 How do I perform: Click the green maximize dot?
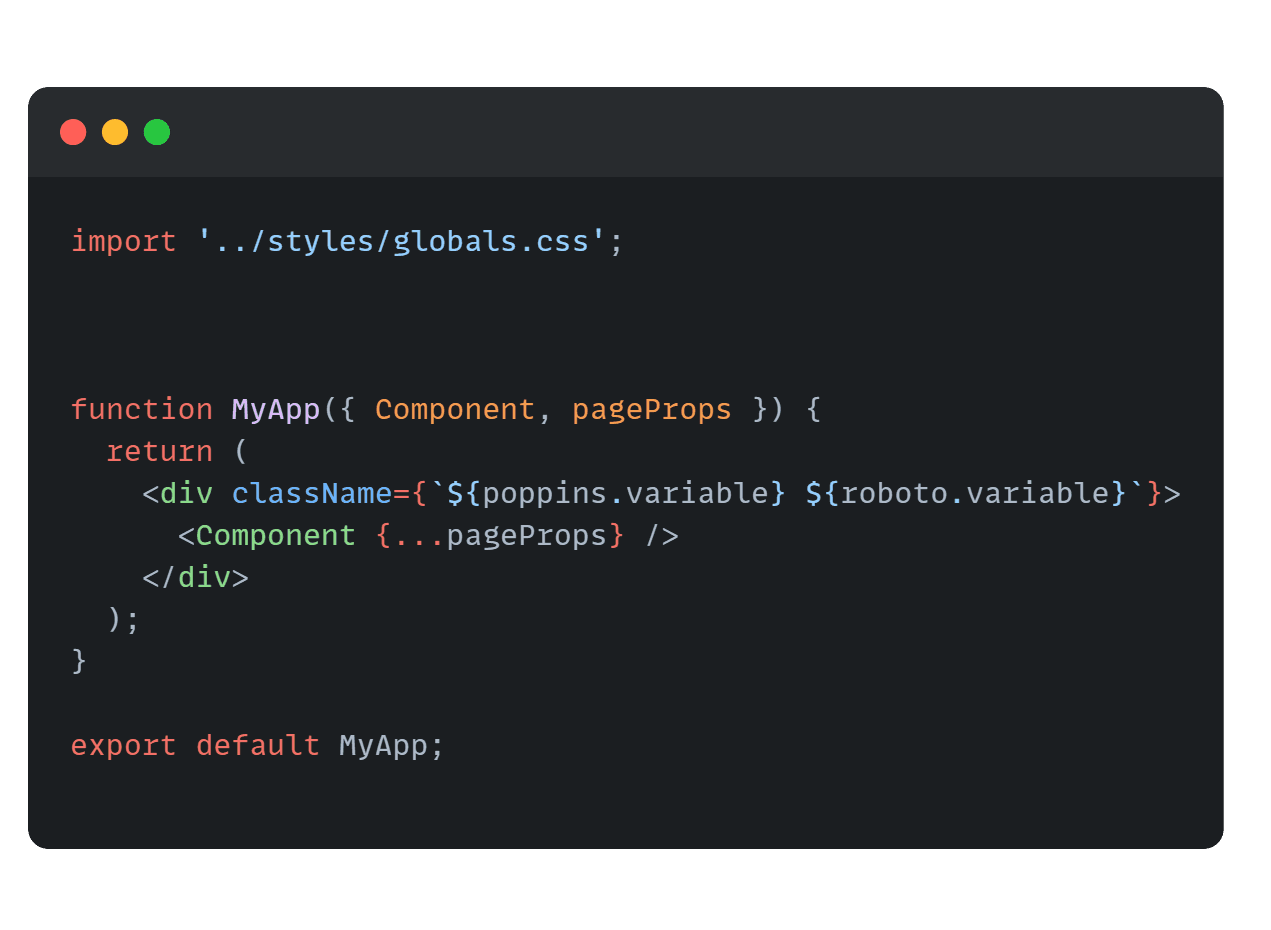coord(157,132)
